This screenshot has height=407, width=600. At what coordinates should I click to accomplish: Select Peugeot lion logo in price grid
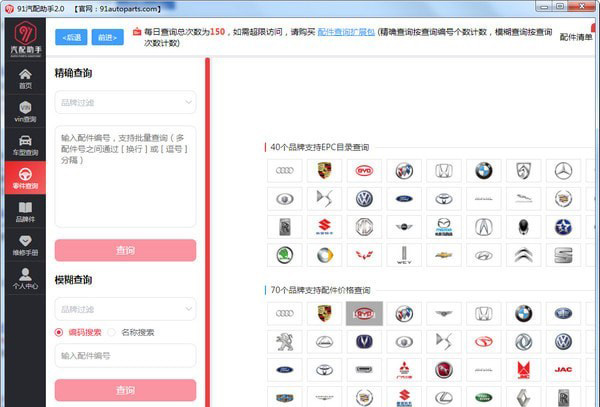[x=285, y=342]
